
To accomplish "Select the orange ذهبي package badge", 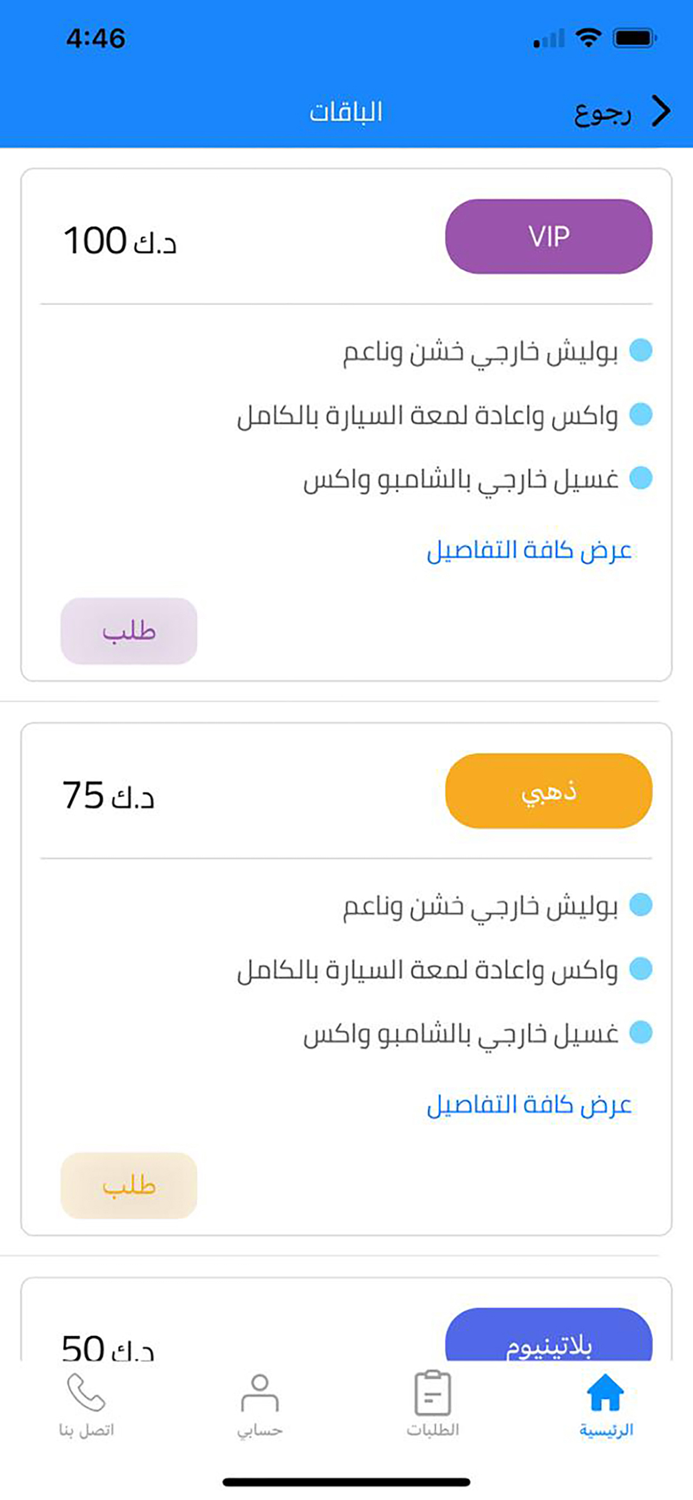I will (548, 790).
